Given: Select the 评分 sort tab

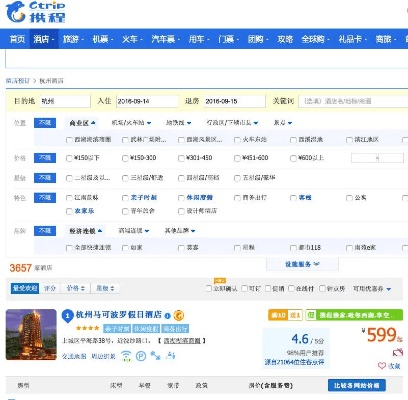Looking at the screenshot, I should point(50,288).
